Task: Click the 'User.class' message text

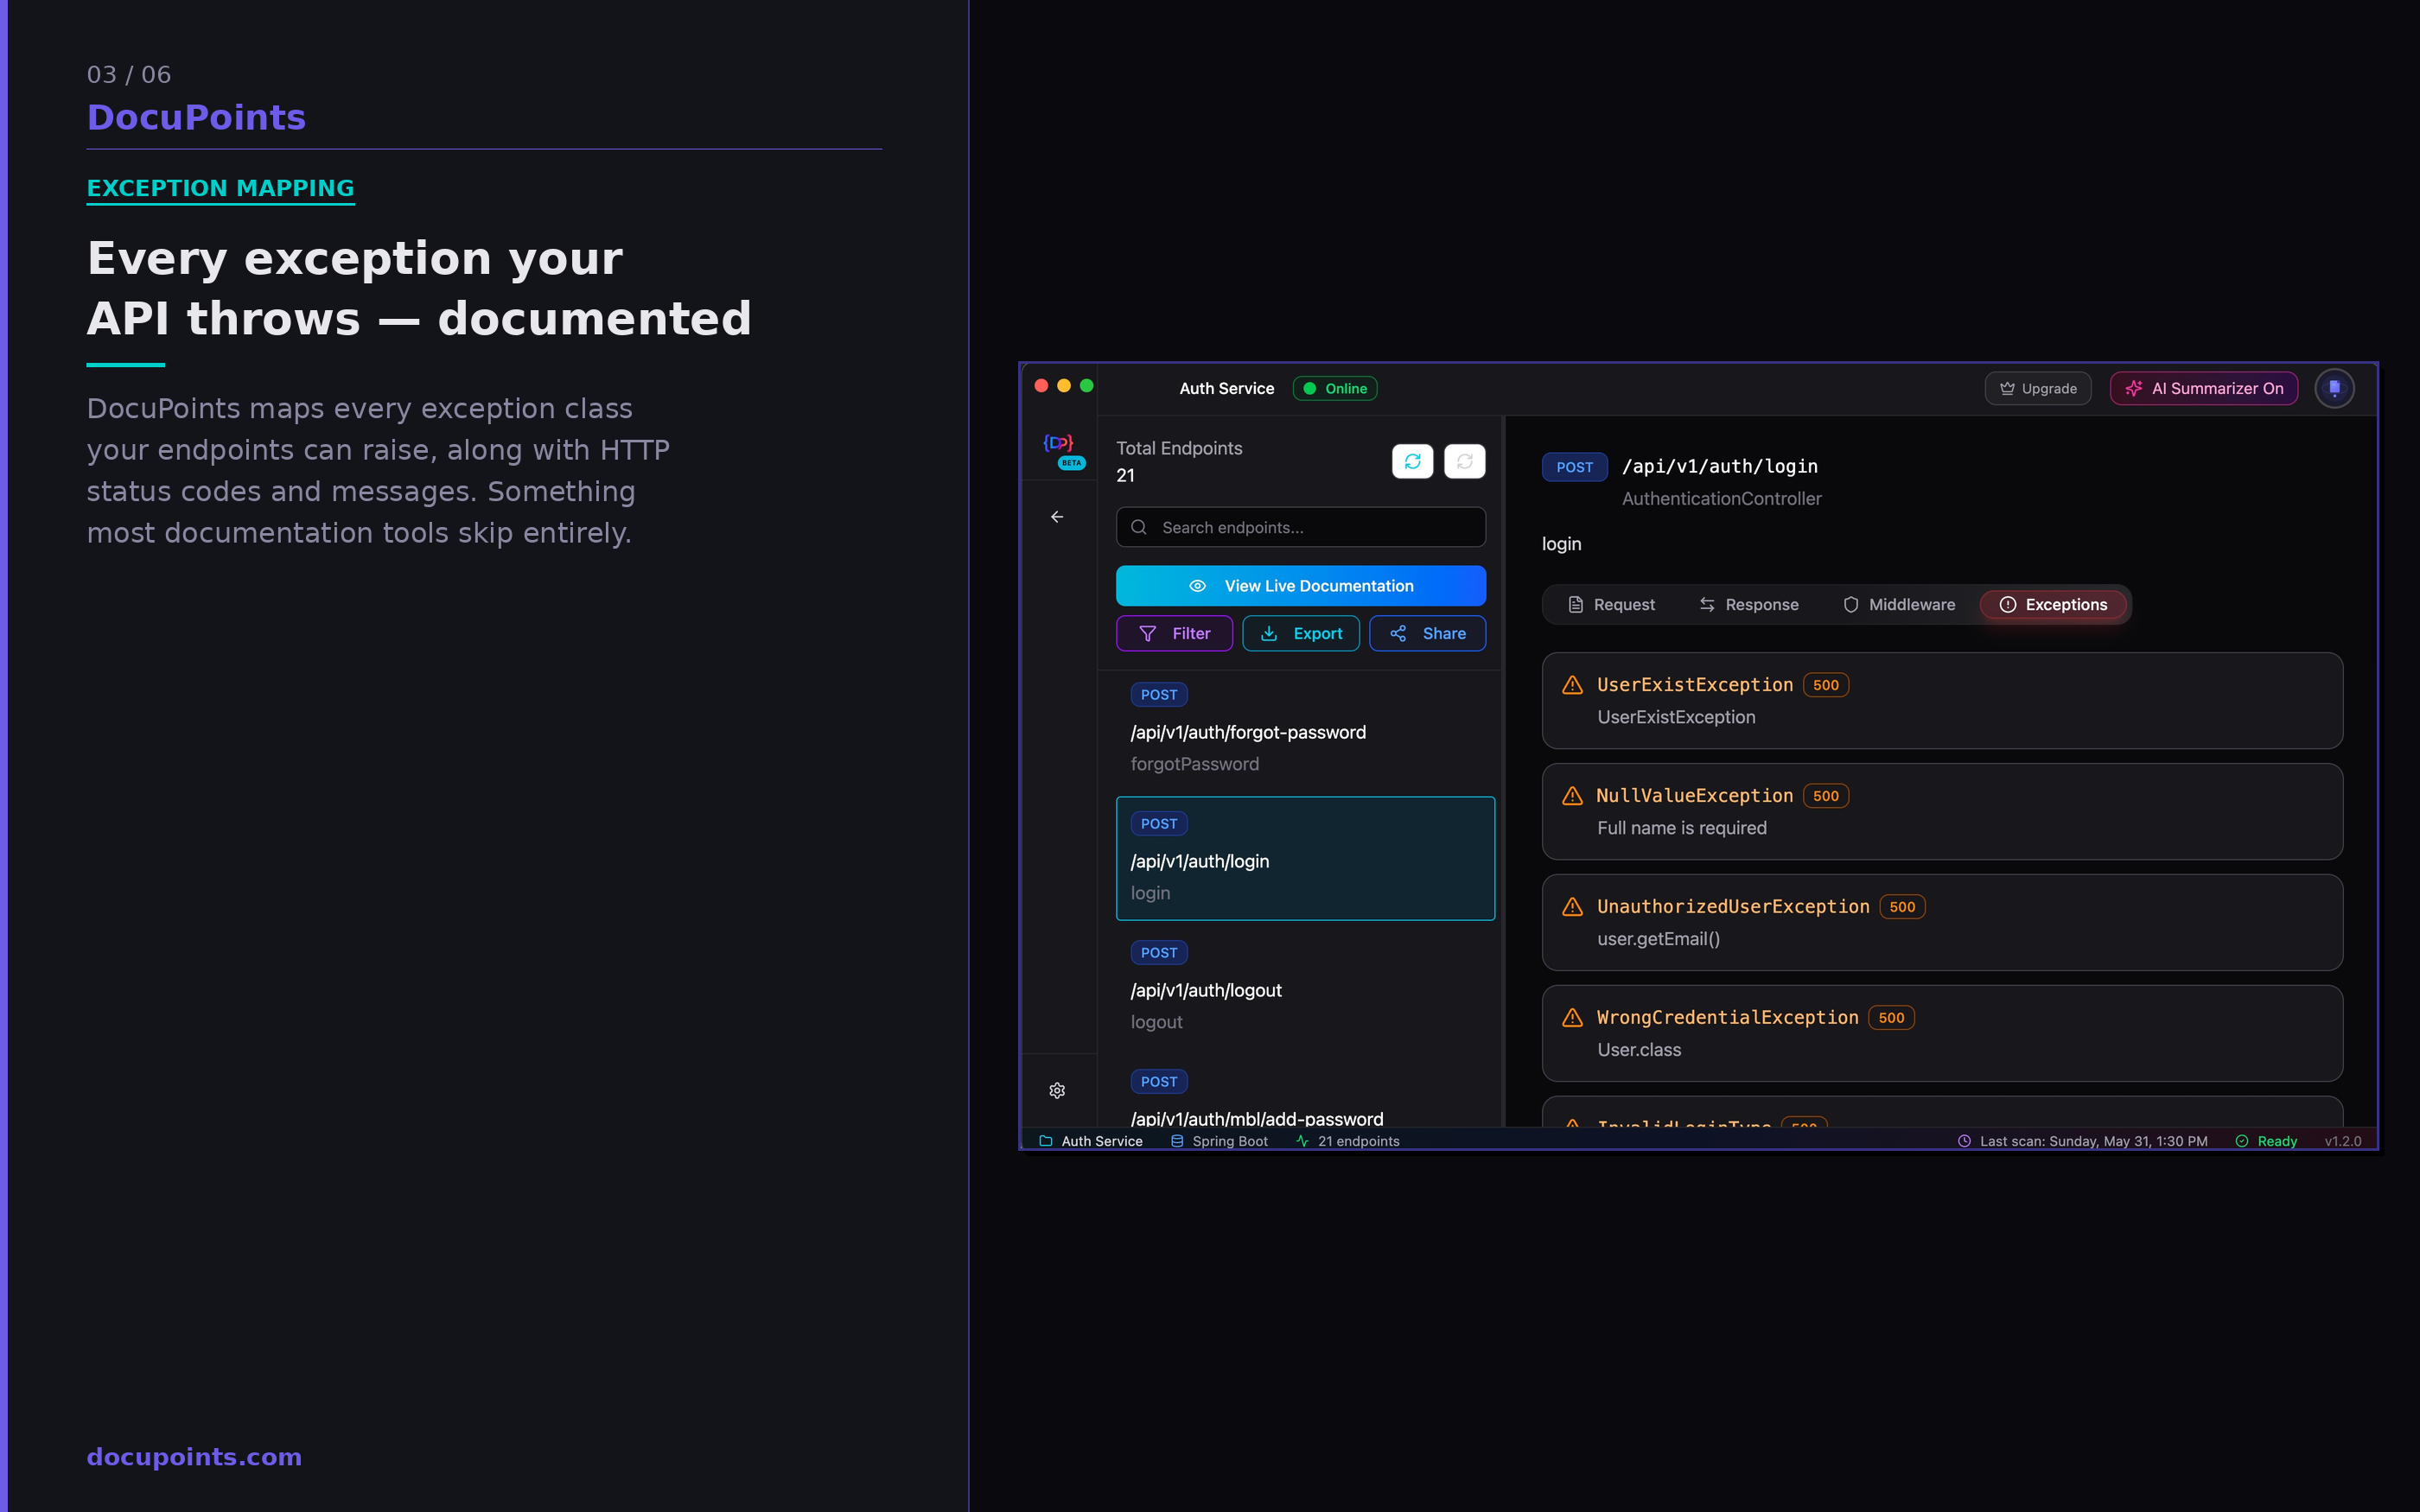Action: coord(1639,1050)
